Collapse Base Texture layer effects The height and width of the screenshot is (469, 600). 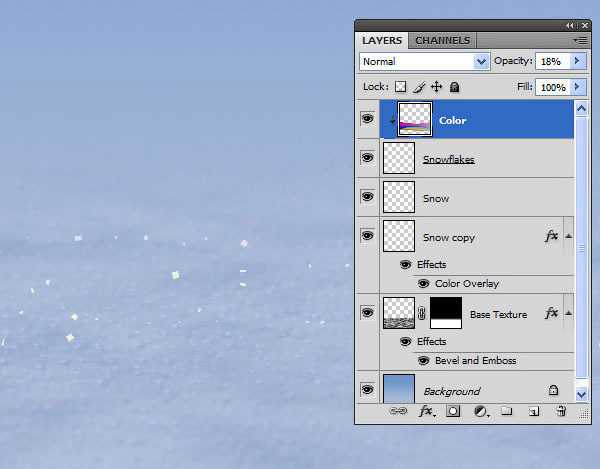coord(569,313)
